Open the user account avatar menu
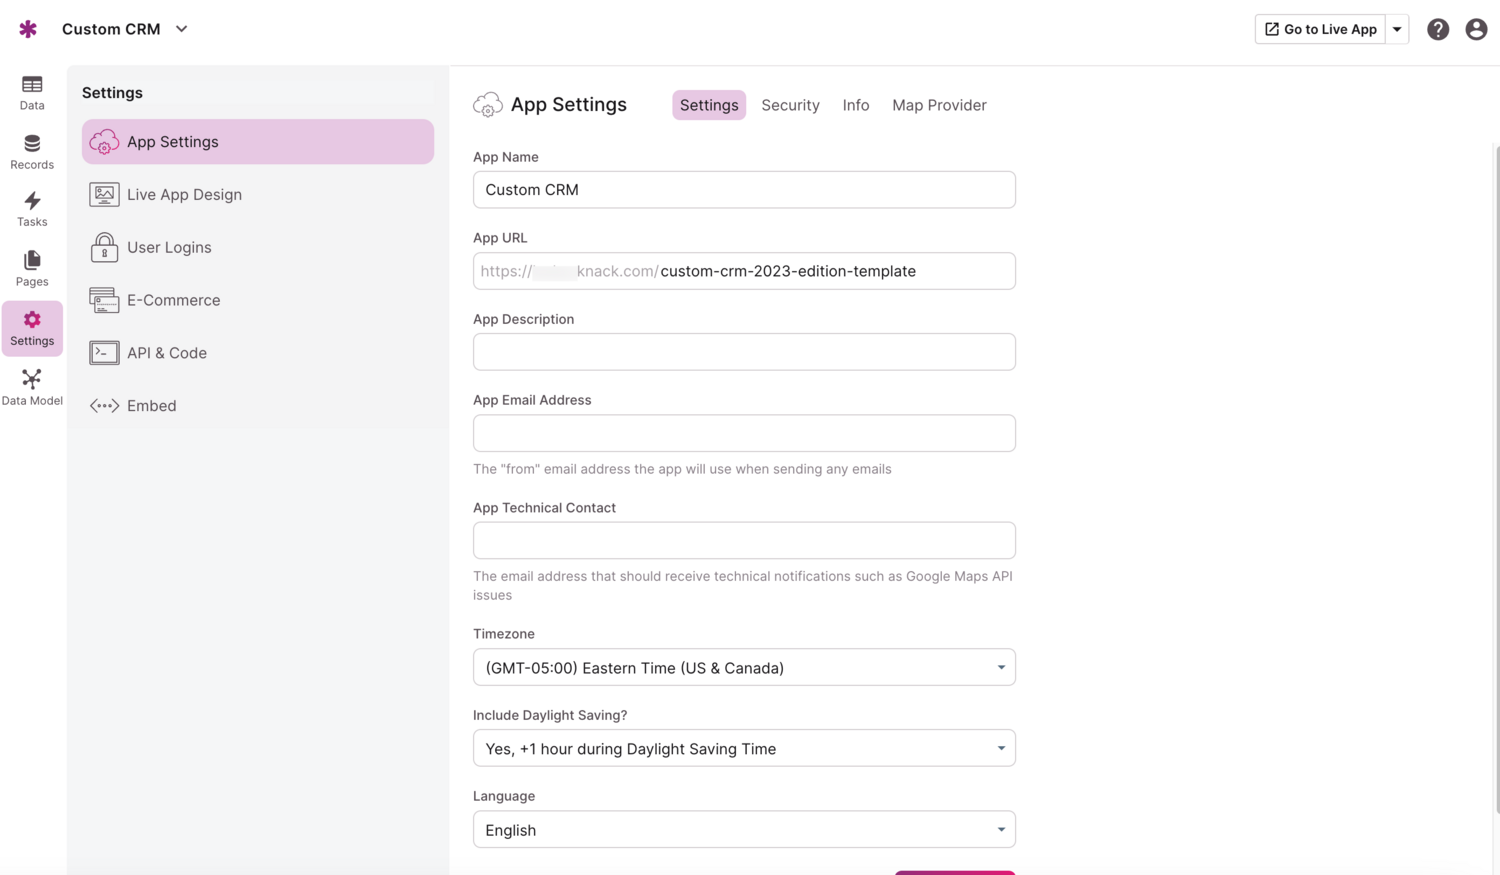Image resolution: width=1500 pixels, height=875 pixels. click(x=1477, y=29)
